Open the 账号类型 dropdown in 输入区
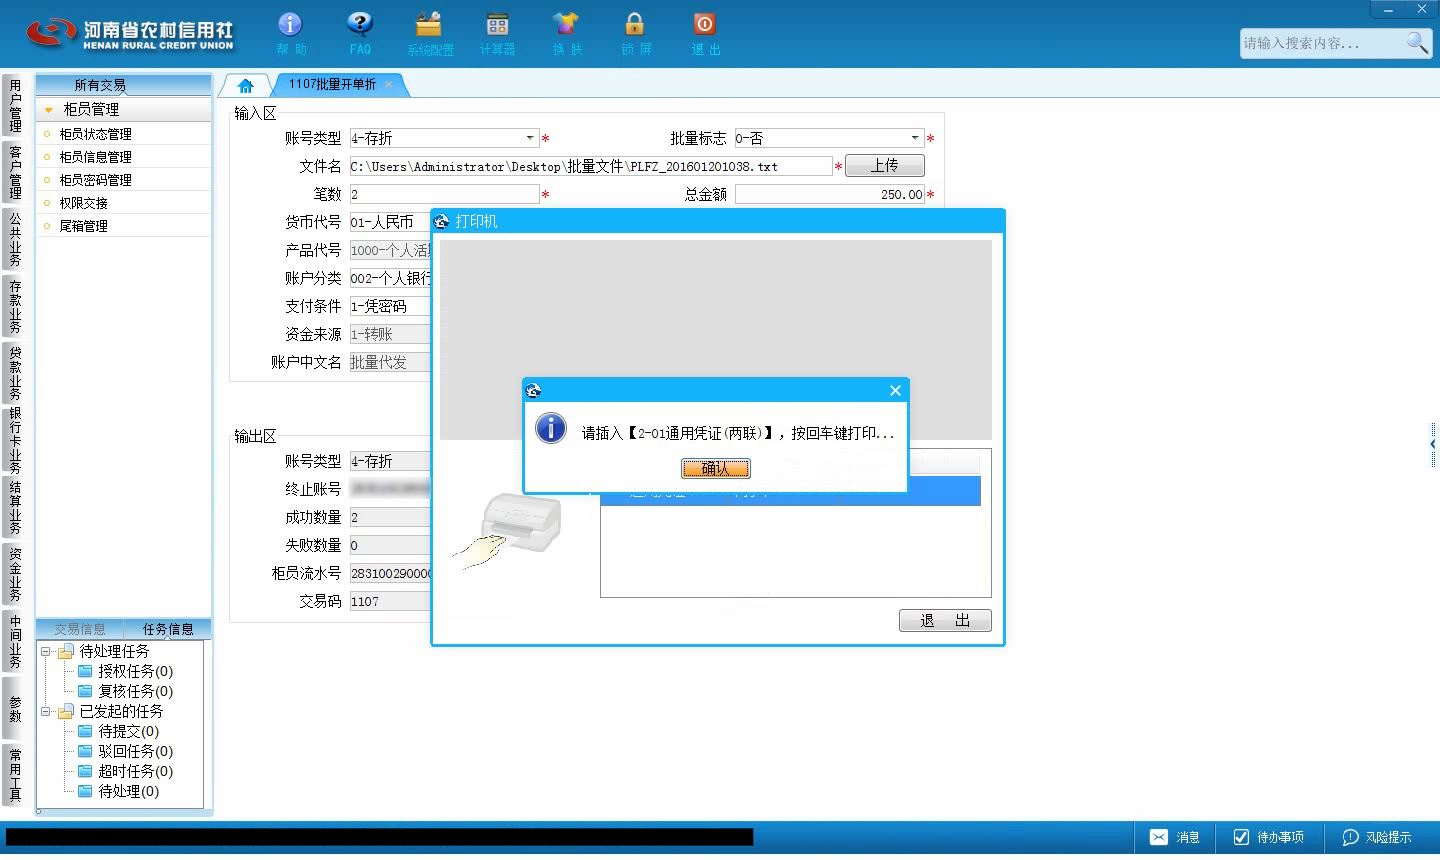 click(530, 138)
